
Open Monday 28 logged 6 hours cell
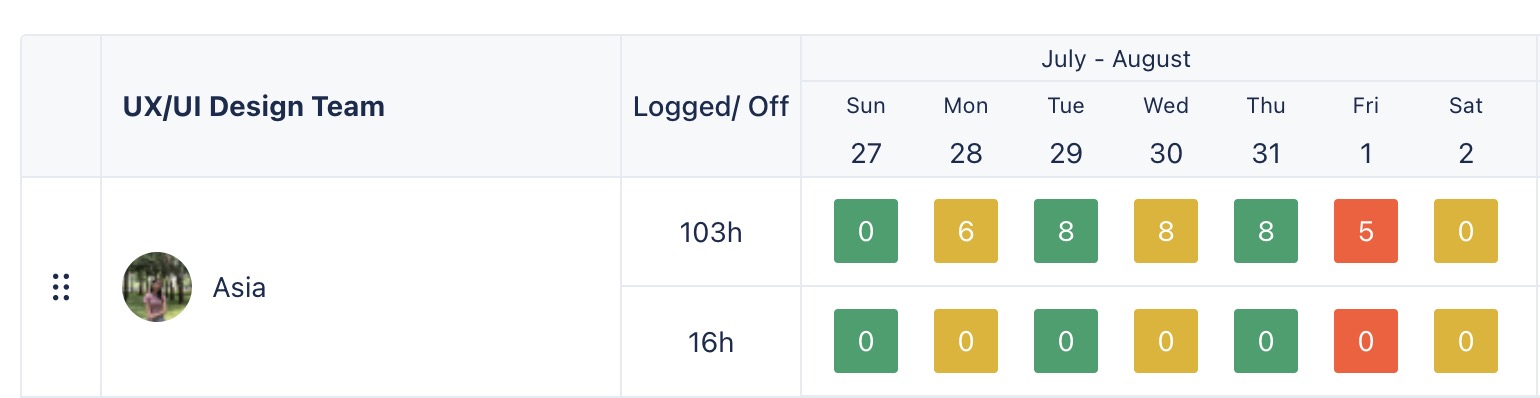coord(966,231)
